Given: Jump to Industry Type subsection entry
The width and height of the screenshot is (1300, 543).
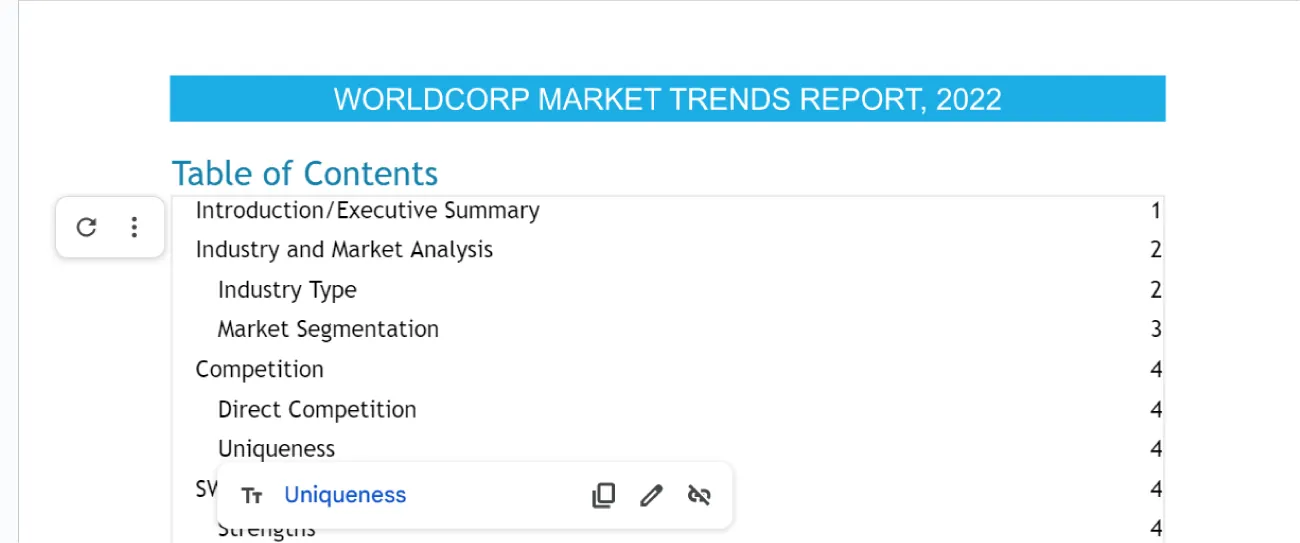Looking at the screenshot, I should pyautogui.click(x=287, y=290).
